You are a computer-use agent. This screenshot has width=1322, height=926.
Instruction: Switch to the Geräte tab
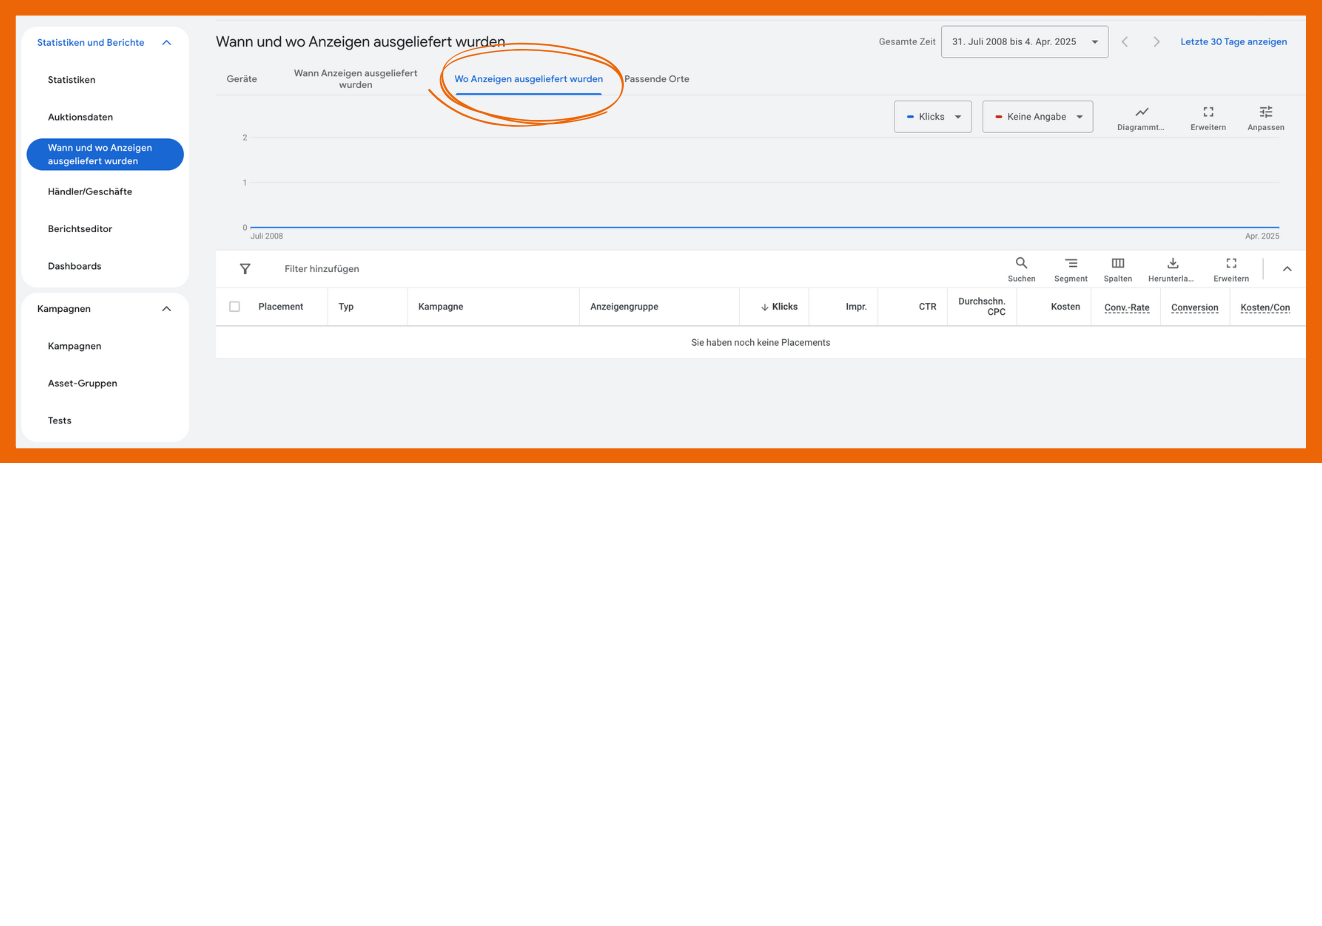click(241, 79)
